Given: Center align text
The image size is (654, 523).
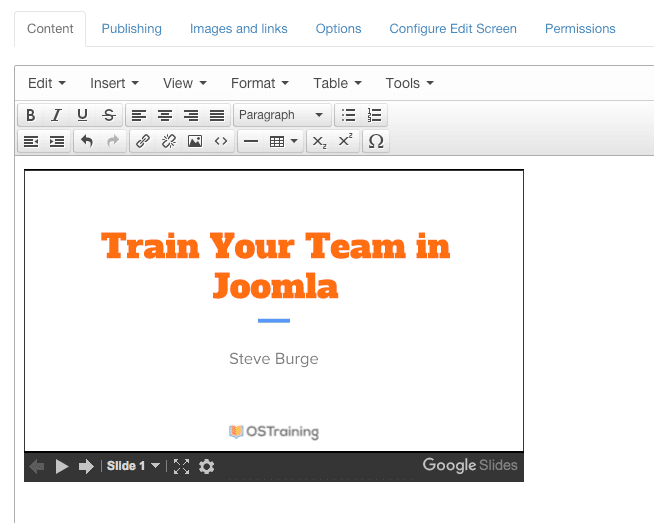Looking at the screenshot, I should click(x=165, y=115).
